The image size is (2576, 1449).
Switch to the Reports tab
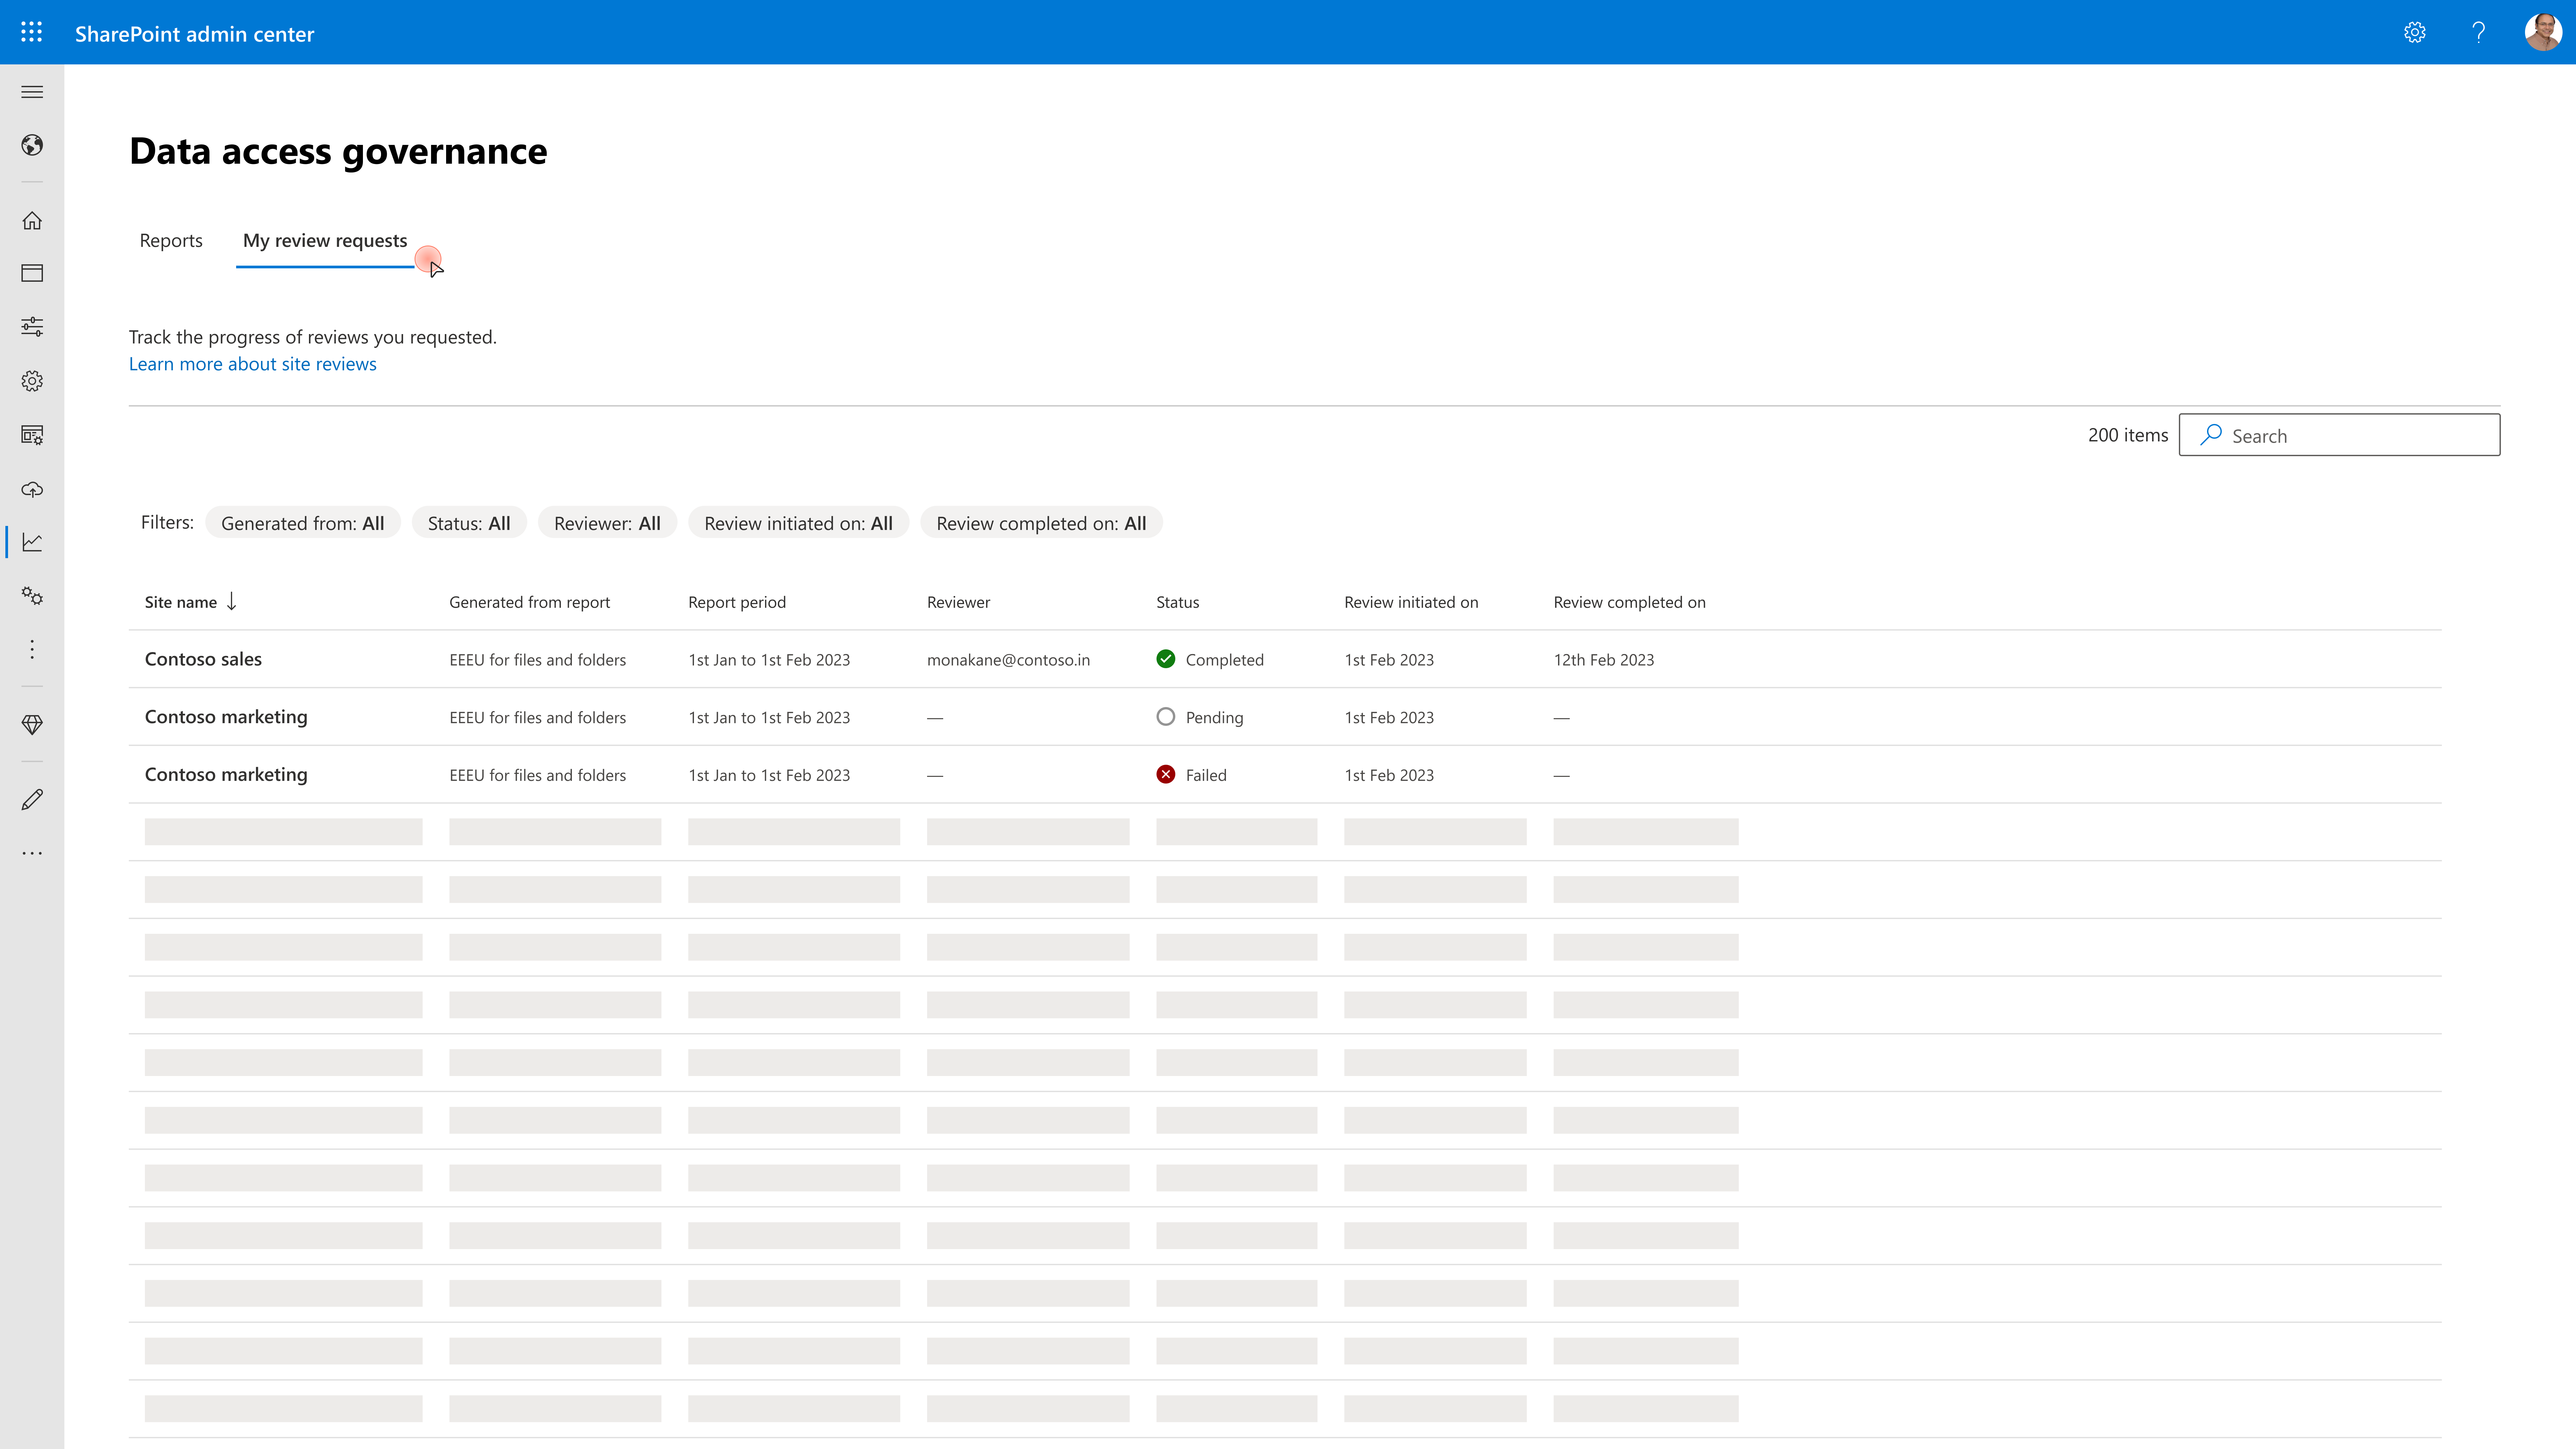coord(171,240)
